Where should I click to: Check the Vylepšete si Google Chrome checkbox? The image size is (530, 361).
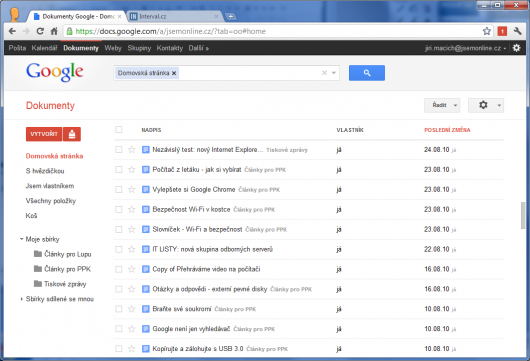coord(119,189)
